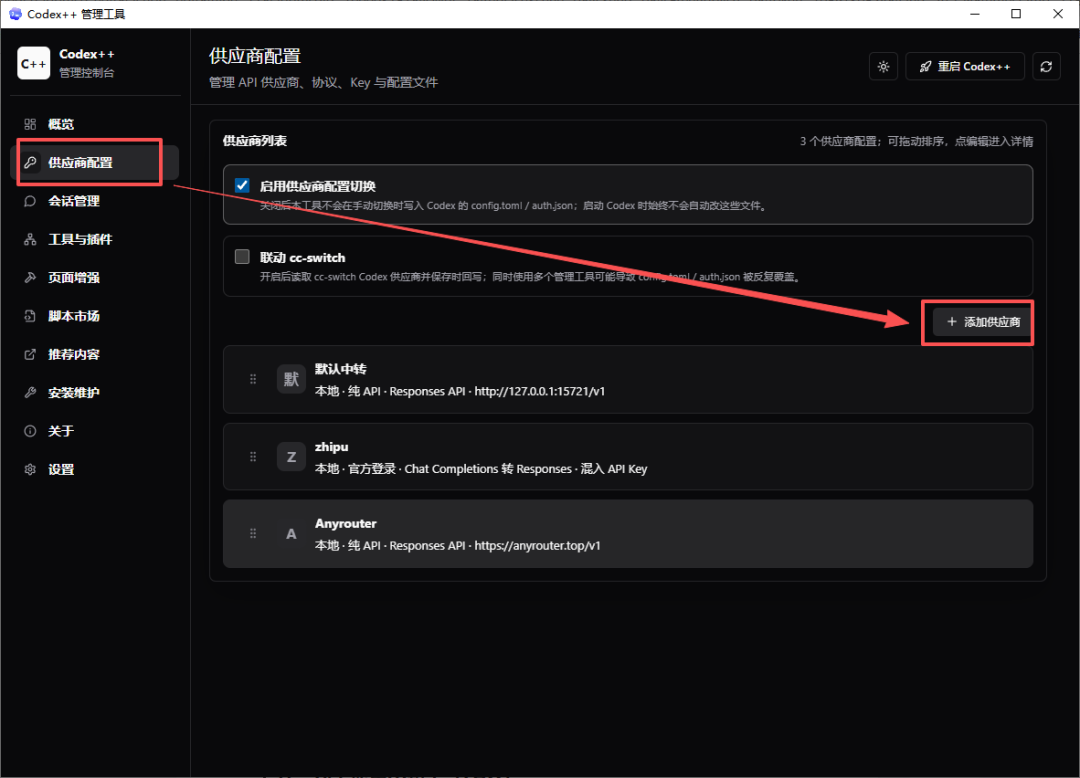Screen dimensions: 1080x778
Task: Click the refresh icon in the header
Action: [1046, 67]
